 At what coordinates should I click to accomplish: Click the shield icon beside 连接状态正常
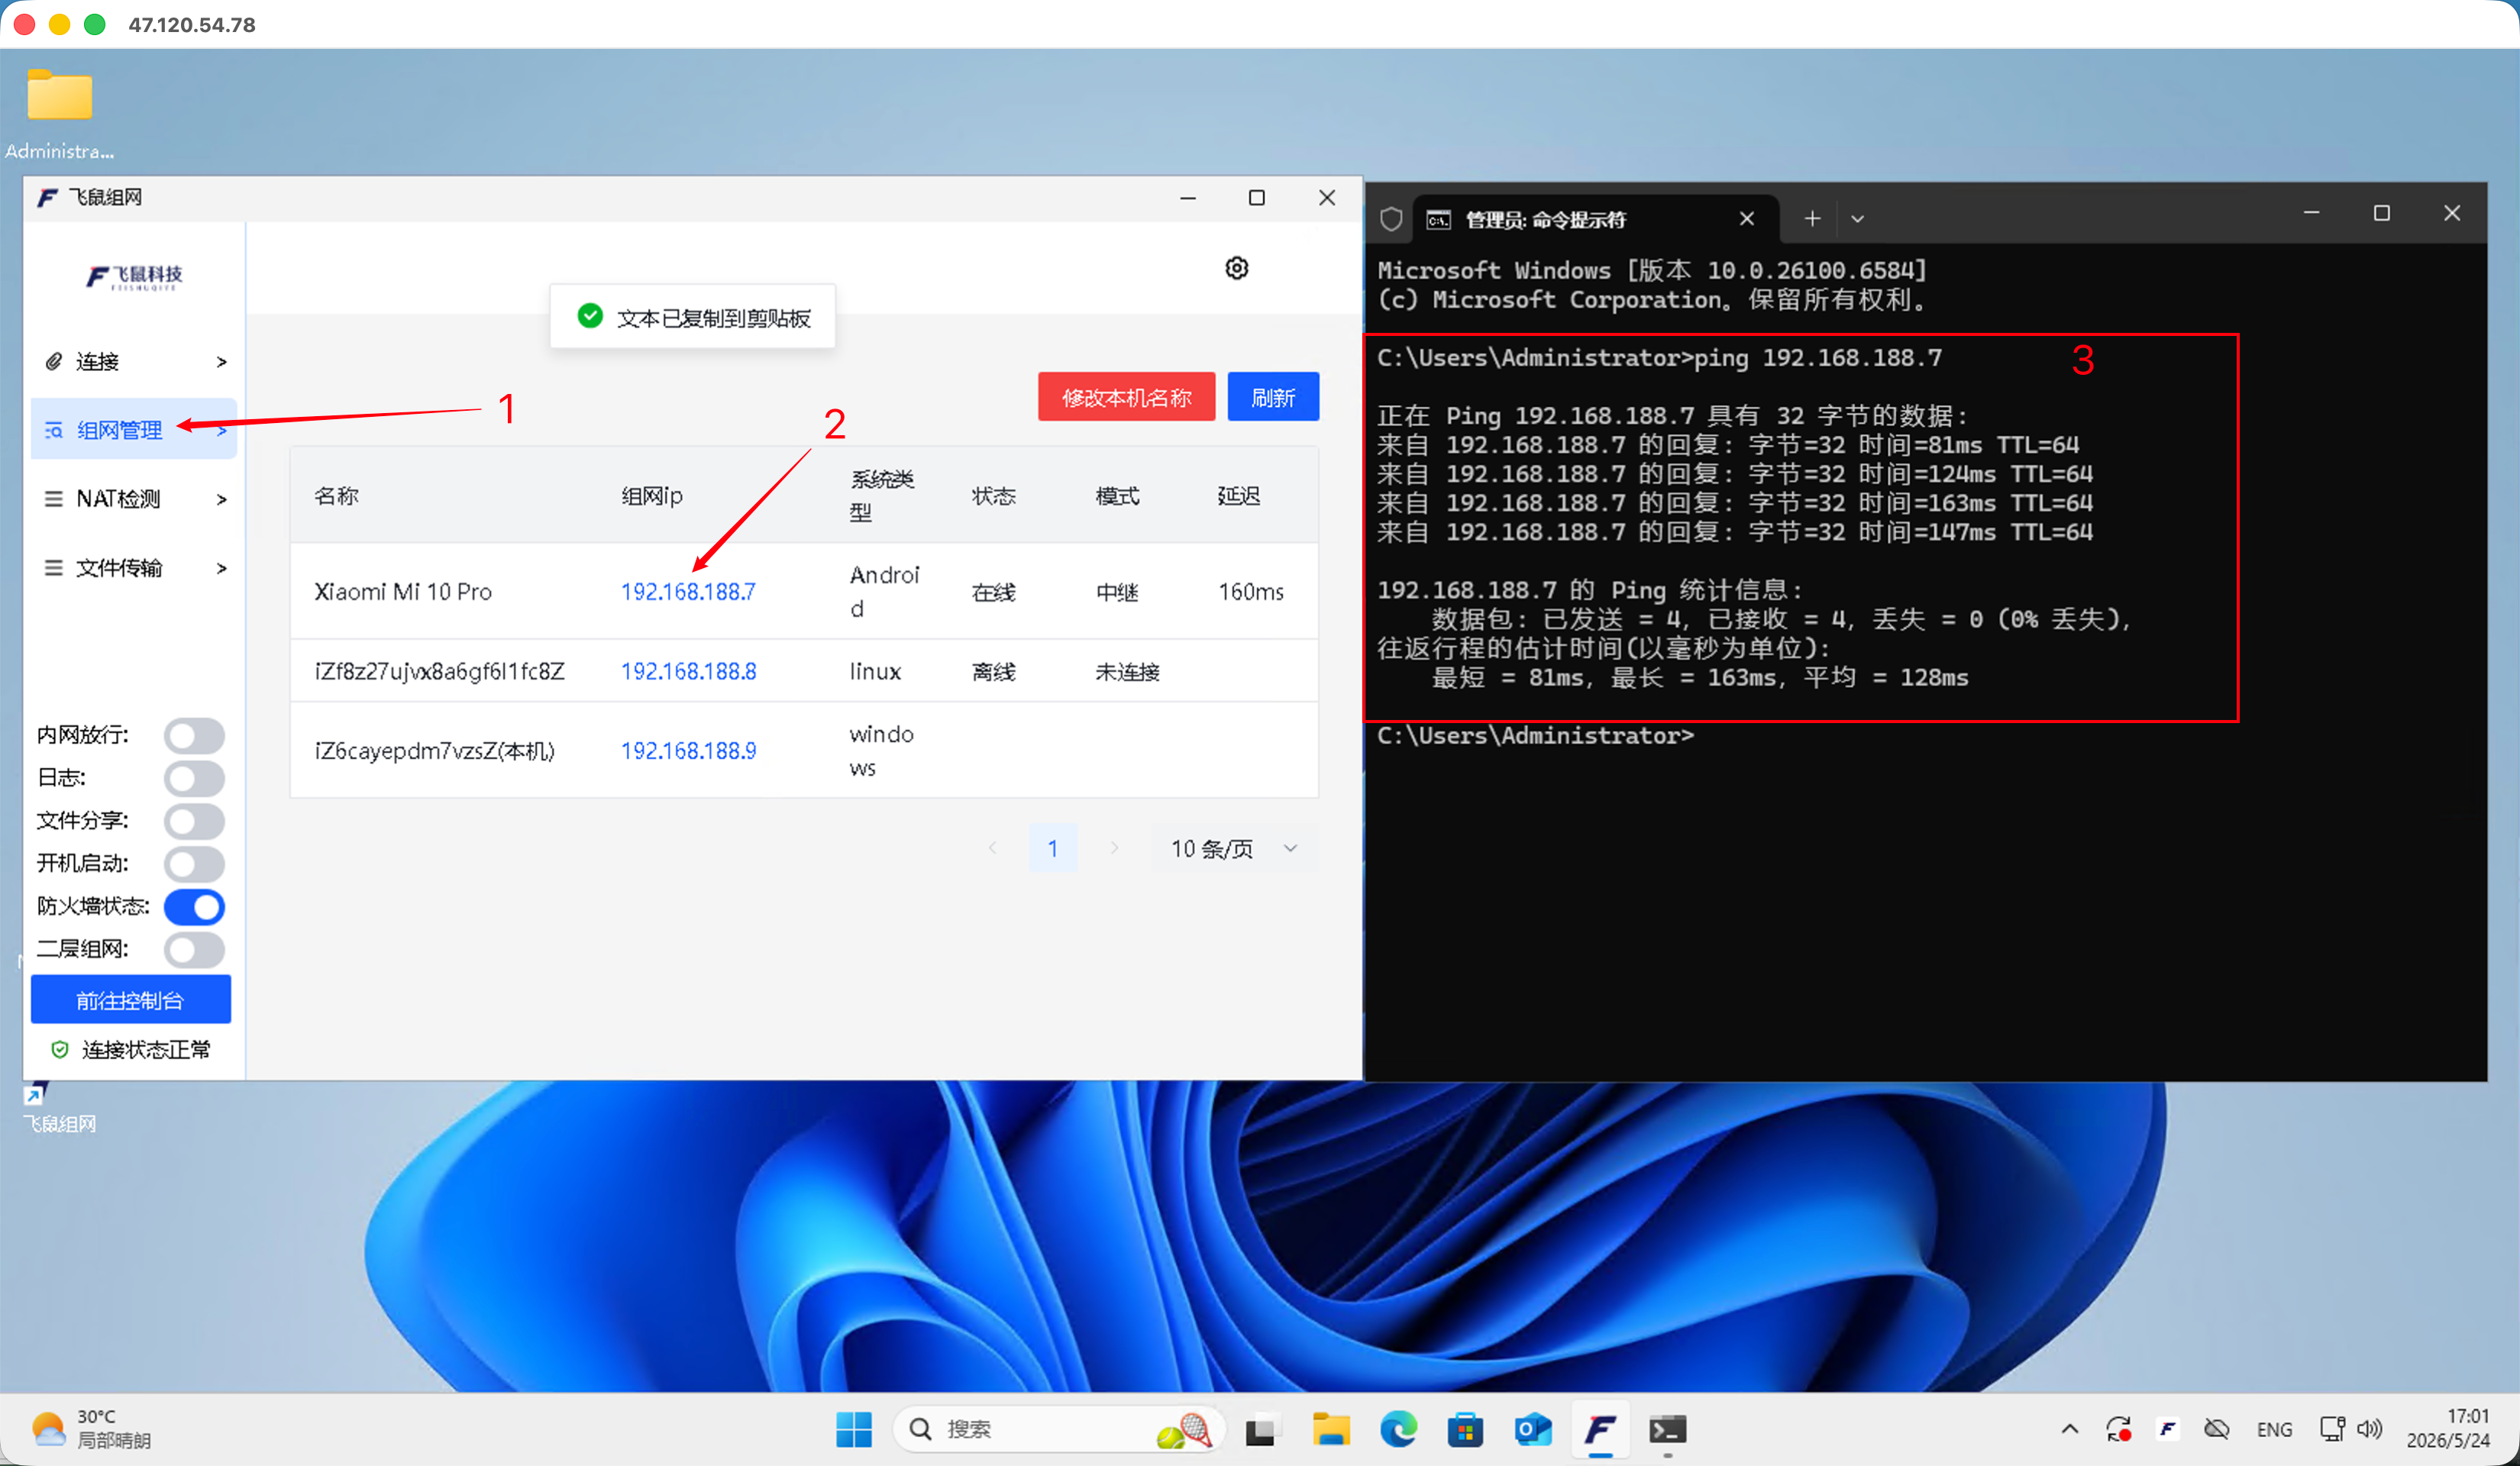[x=60, y=1049]
